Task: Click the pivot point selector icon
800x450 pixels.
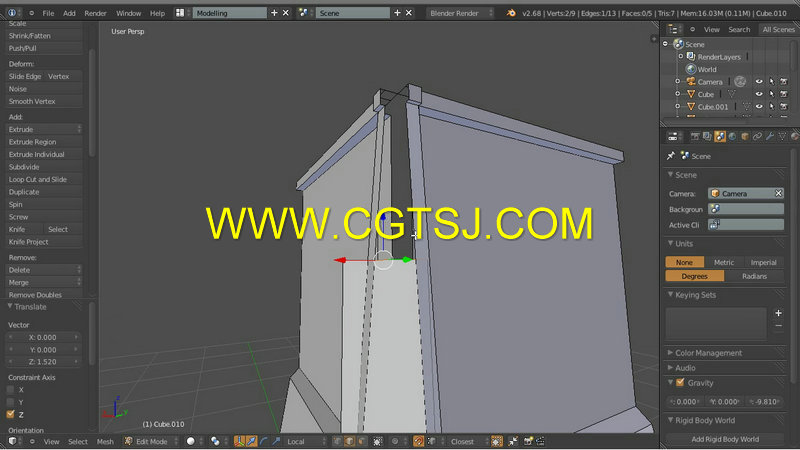Action: (215, 441)
